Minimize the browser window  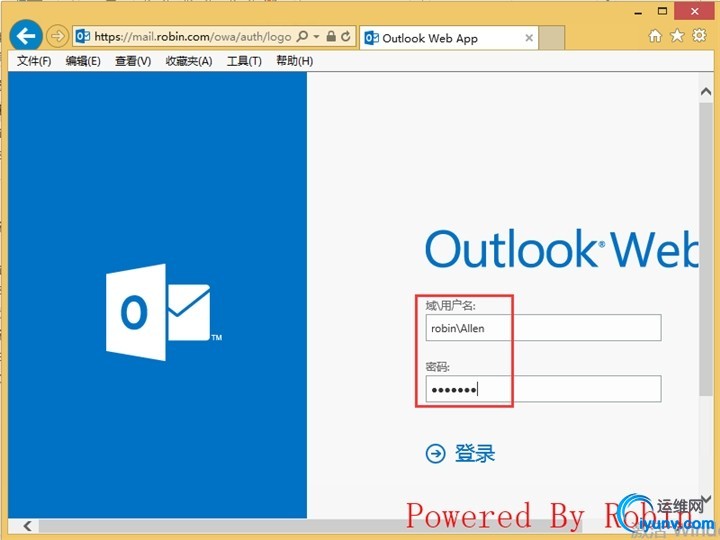tap(638, 13)
